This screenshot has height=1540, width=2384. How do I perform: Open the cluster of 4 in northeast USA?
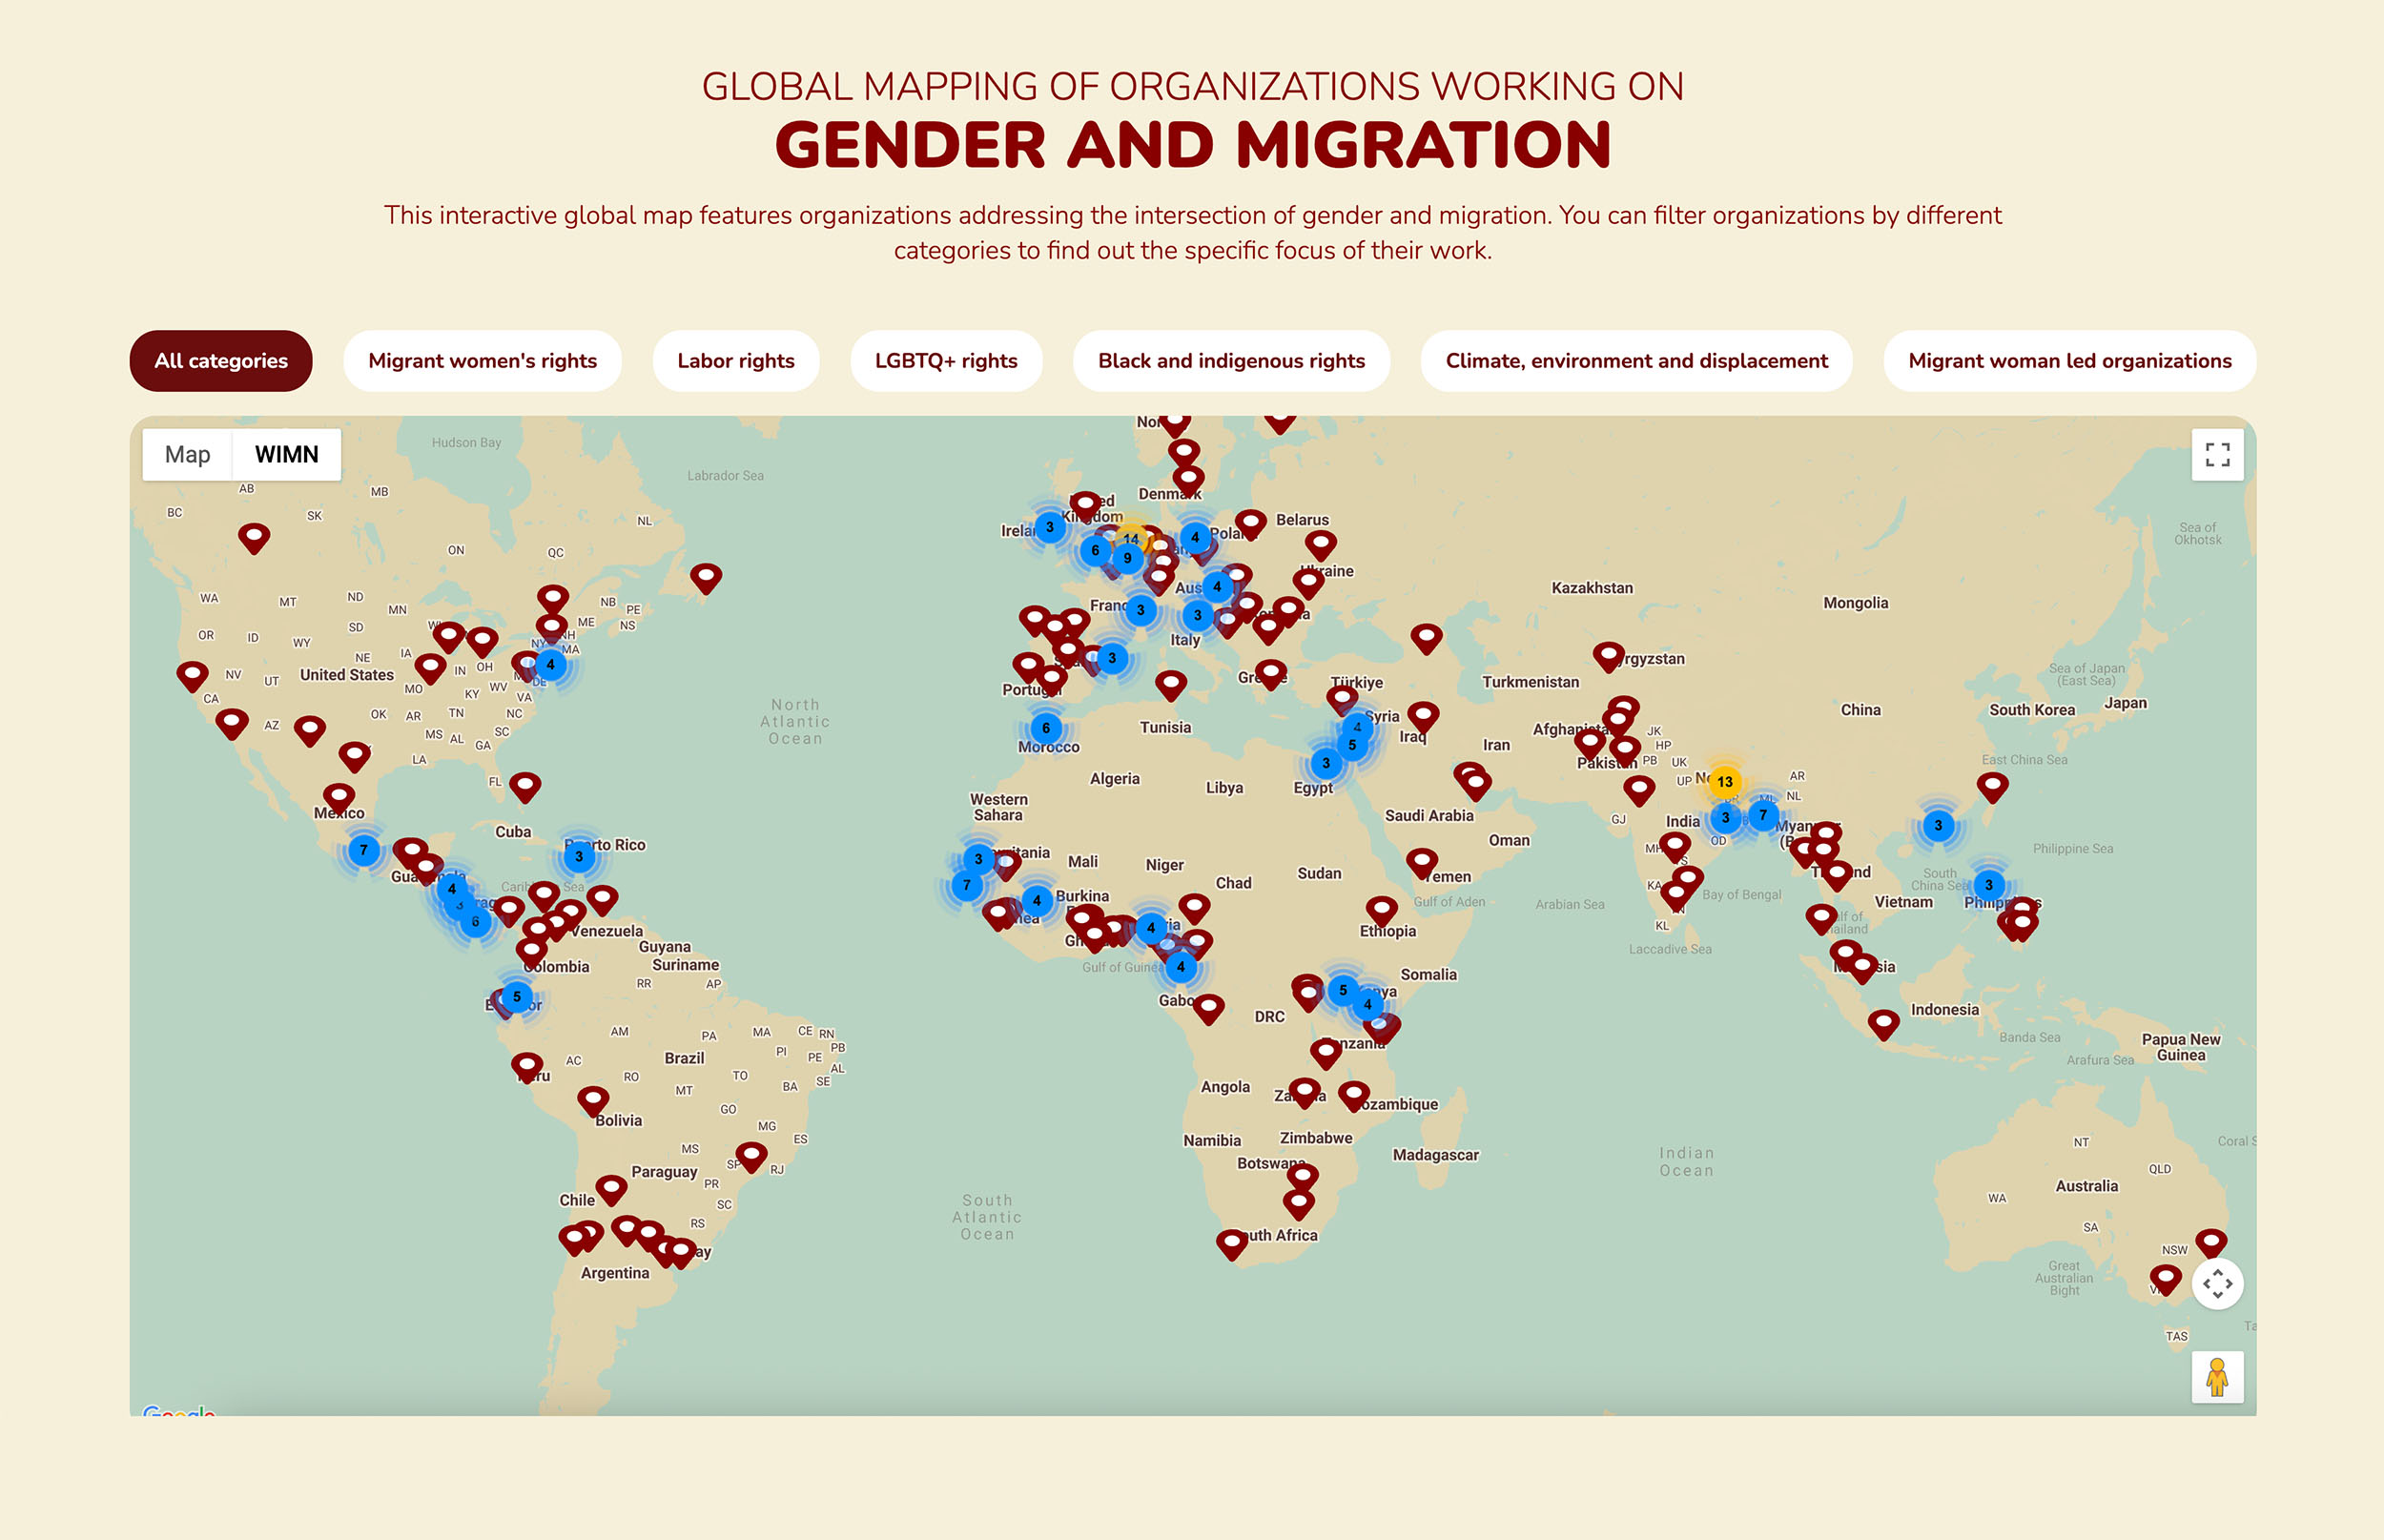click(x=550, y=664)
